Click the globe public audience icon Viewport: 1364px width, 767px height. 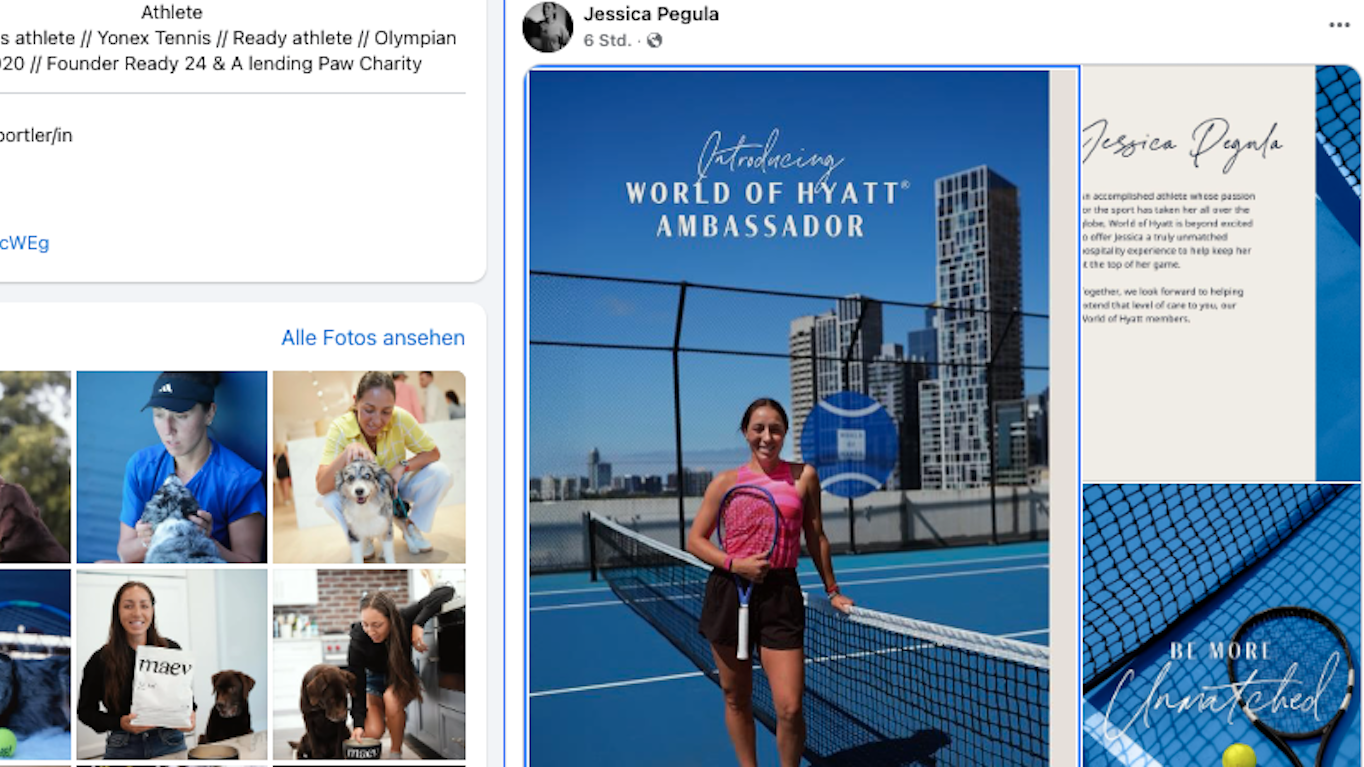click(x=654, y=41)
